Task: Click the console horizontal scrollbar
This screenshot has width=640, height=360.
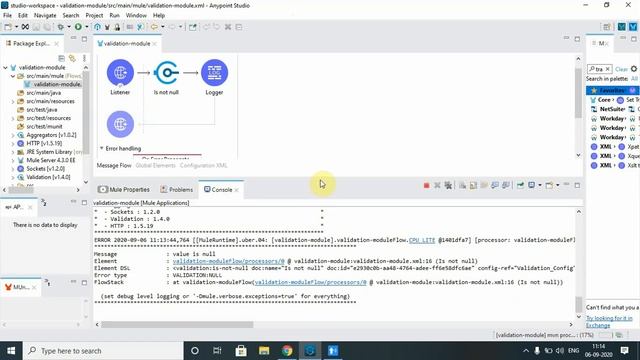Action: tap(177, 324)
